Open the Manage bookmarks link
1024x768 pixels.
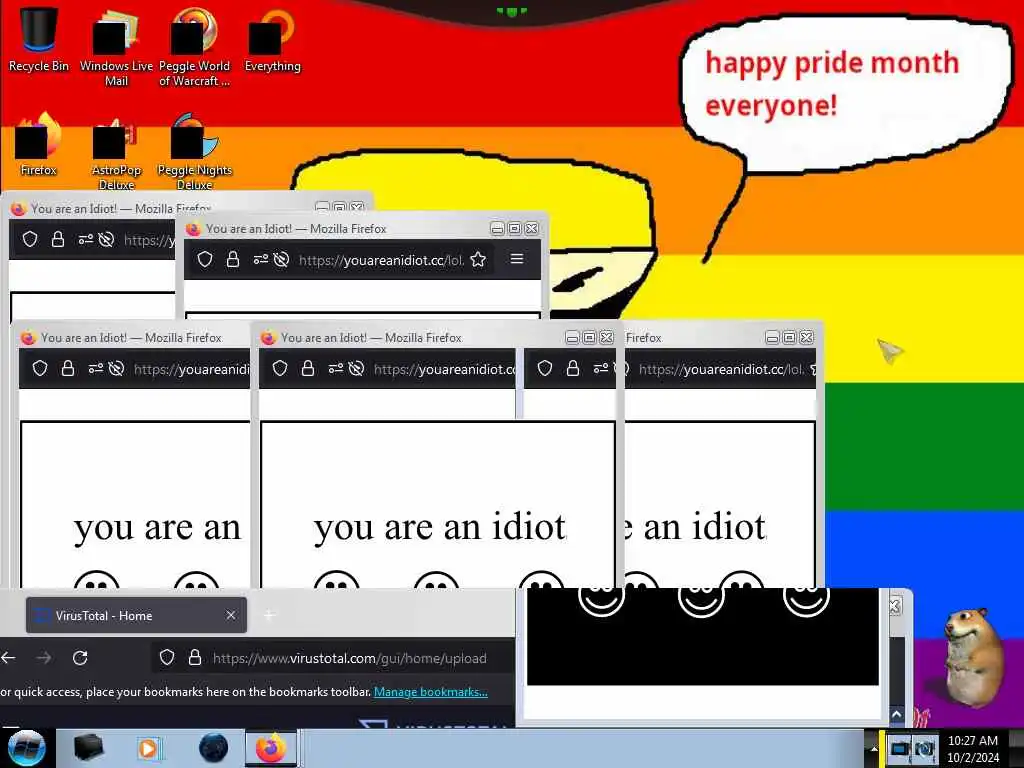tap(430, 692)
